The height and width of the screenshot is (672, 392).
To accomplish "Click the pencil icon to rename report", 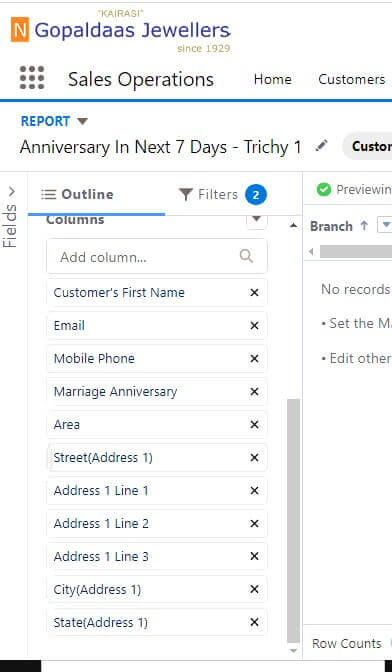I will [x=321, y=146].
